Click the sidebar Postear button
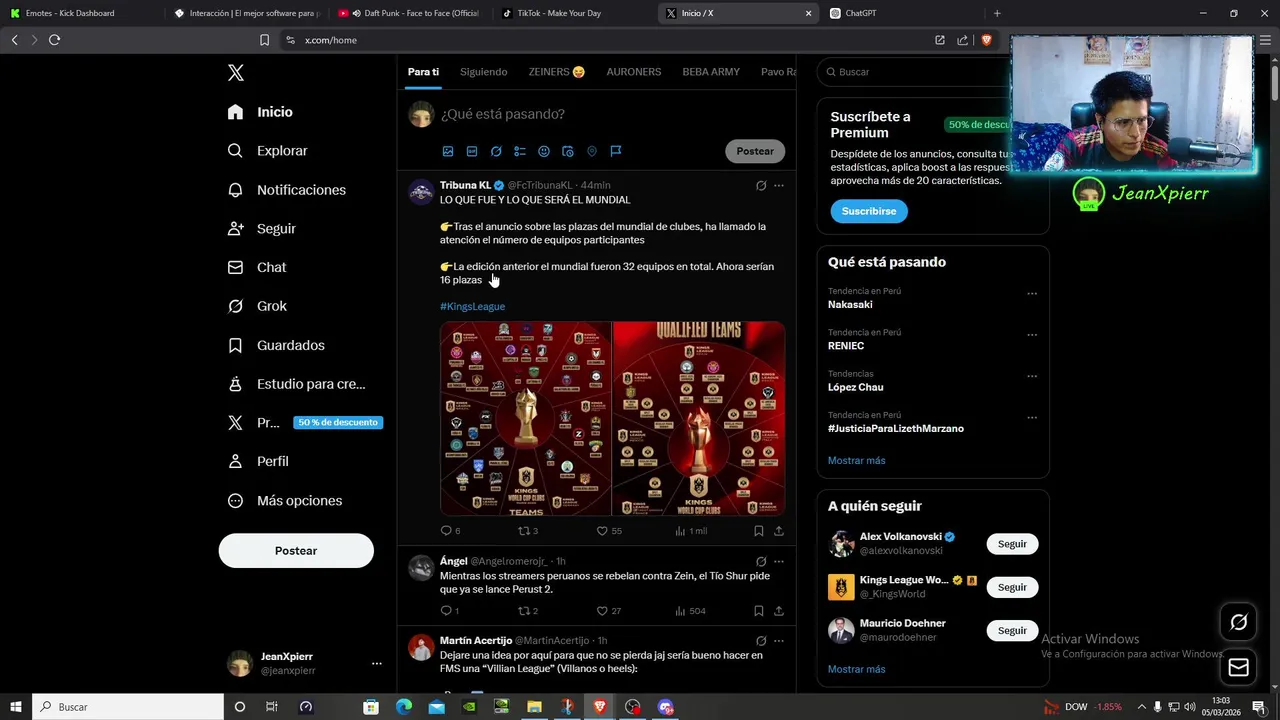The image size is (1280, 720). [x=296, y=551]
